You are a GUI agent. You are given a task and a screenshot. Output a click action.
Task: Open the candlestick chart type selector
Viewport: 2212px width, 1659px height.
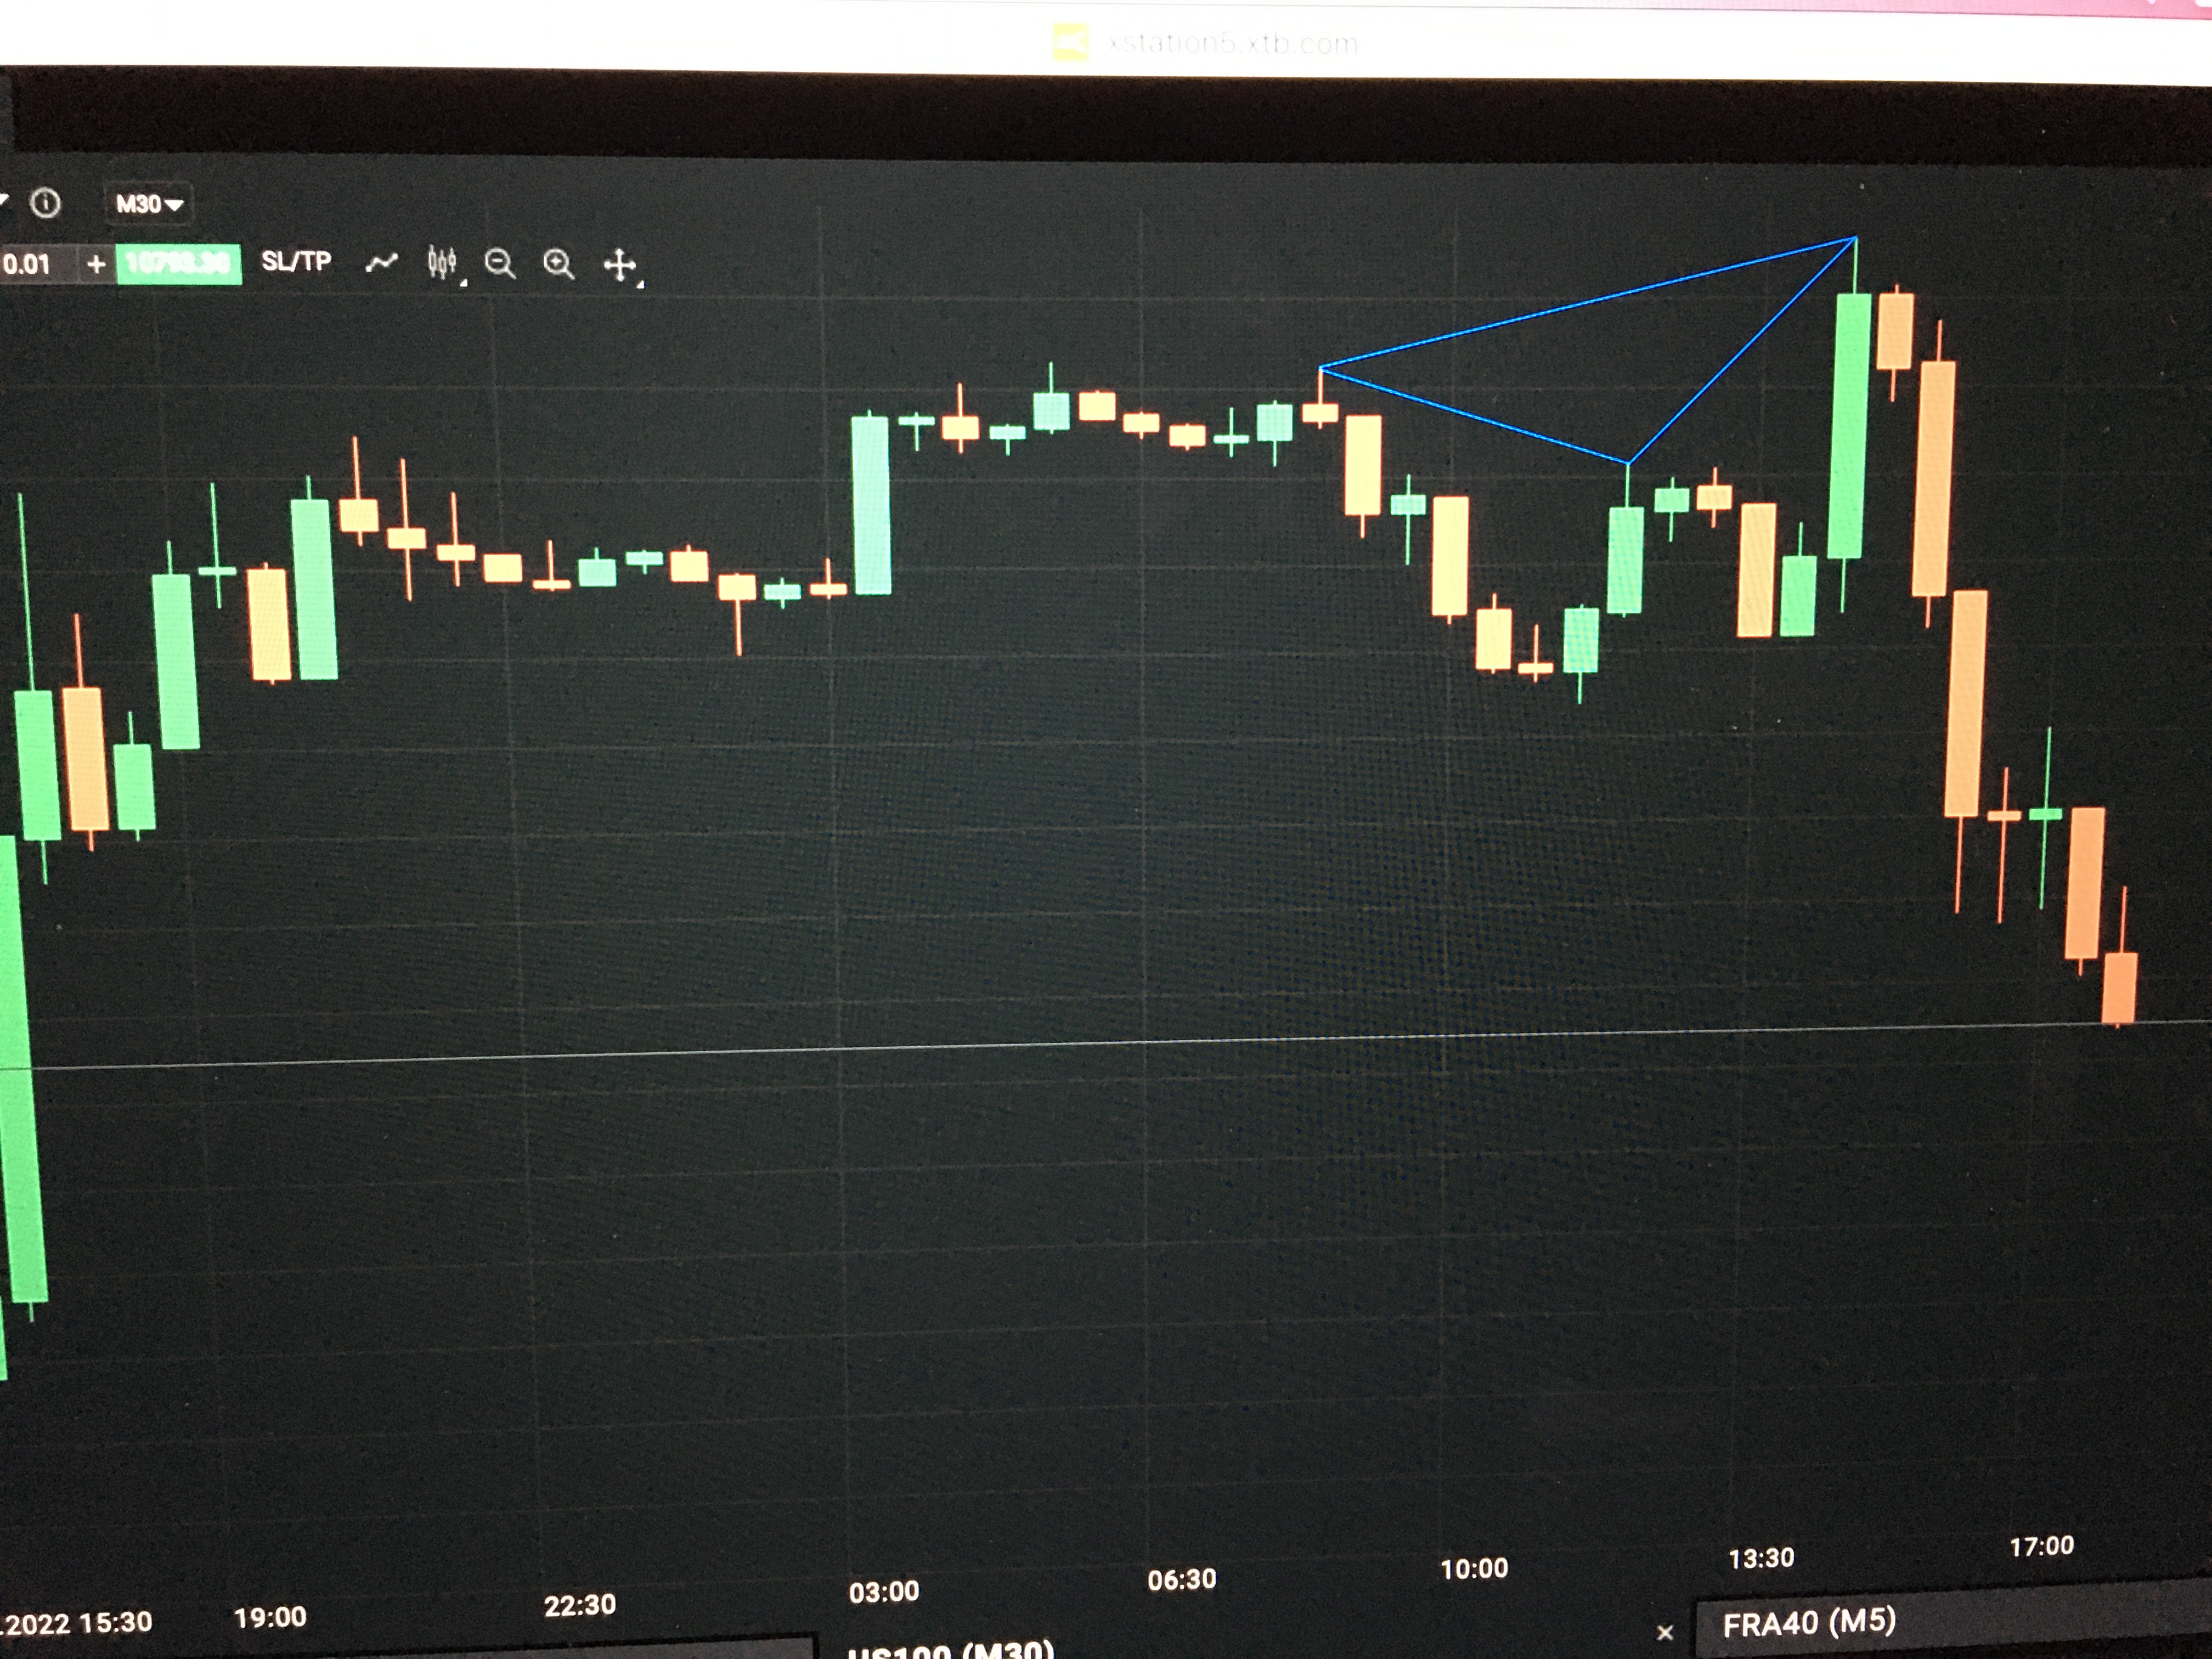click(442, 263)
